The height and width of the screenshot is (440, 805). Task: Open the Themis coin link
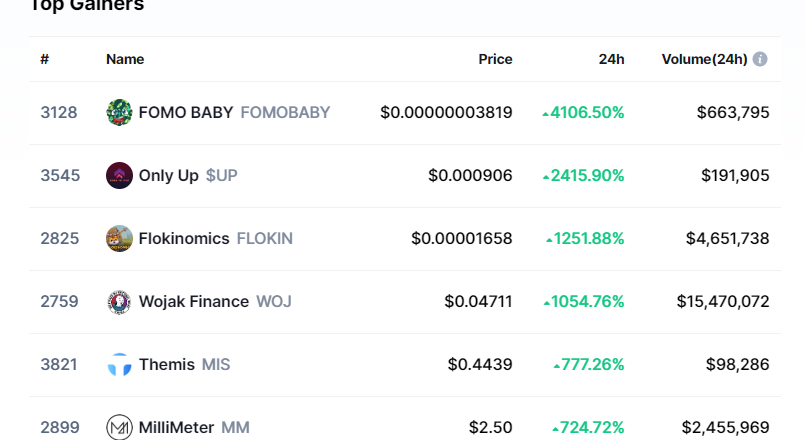tap(167, 365)
